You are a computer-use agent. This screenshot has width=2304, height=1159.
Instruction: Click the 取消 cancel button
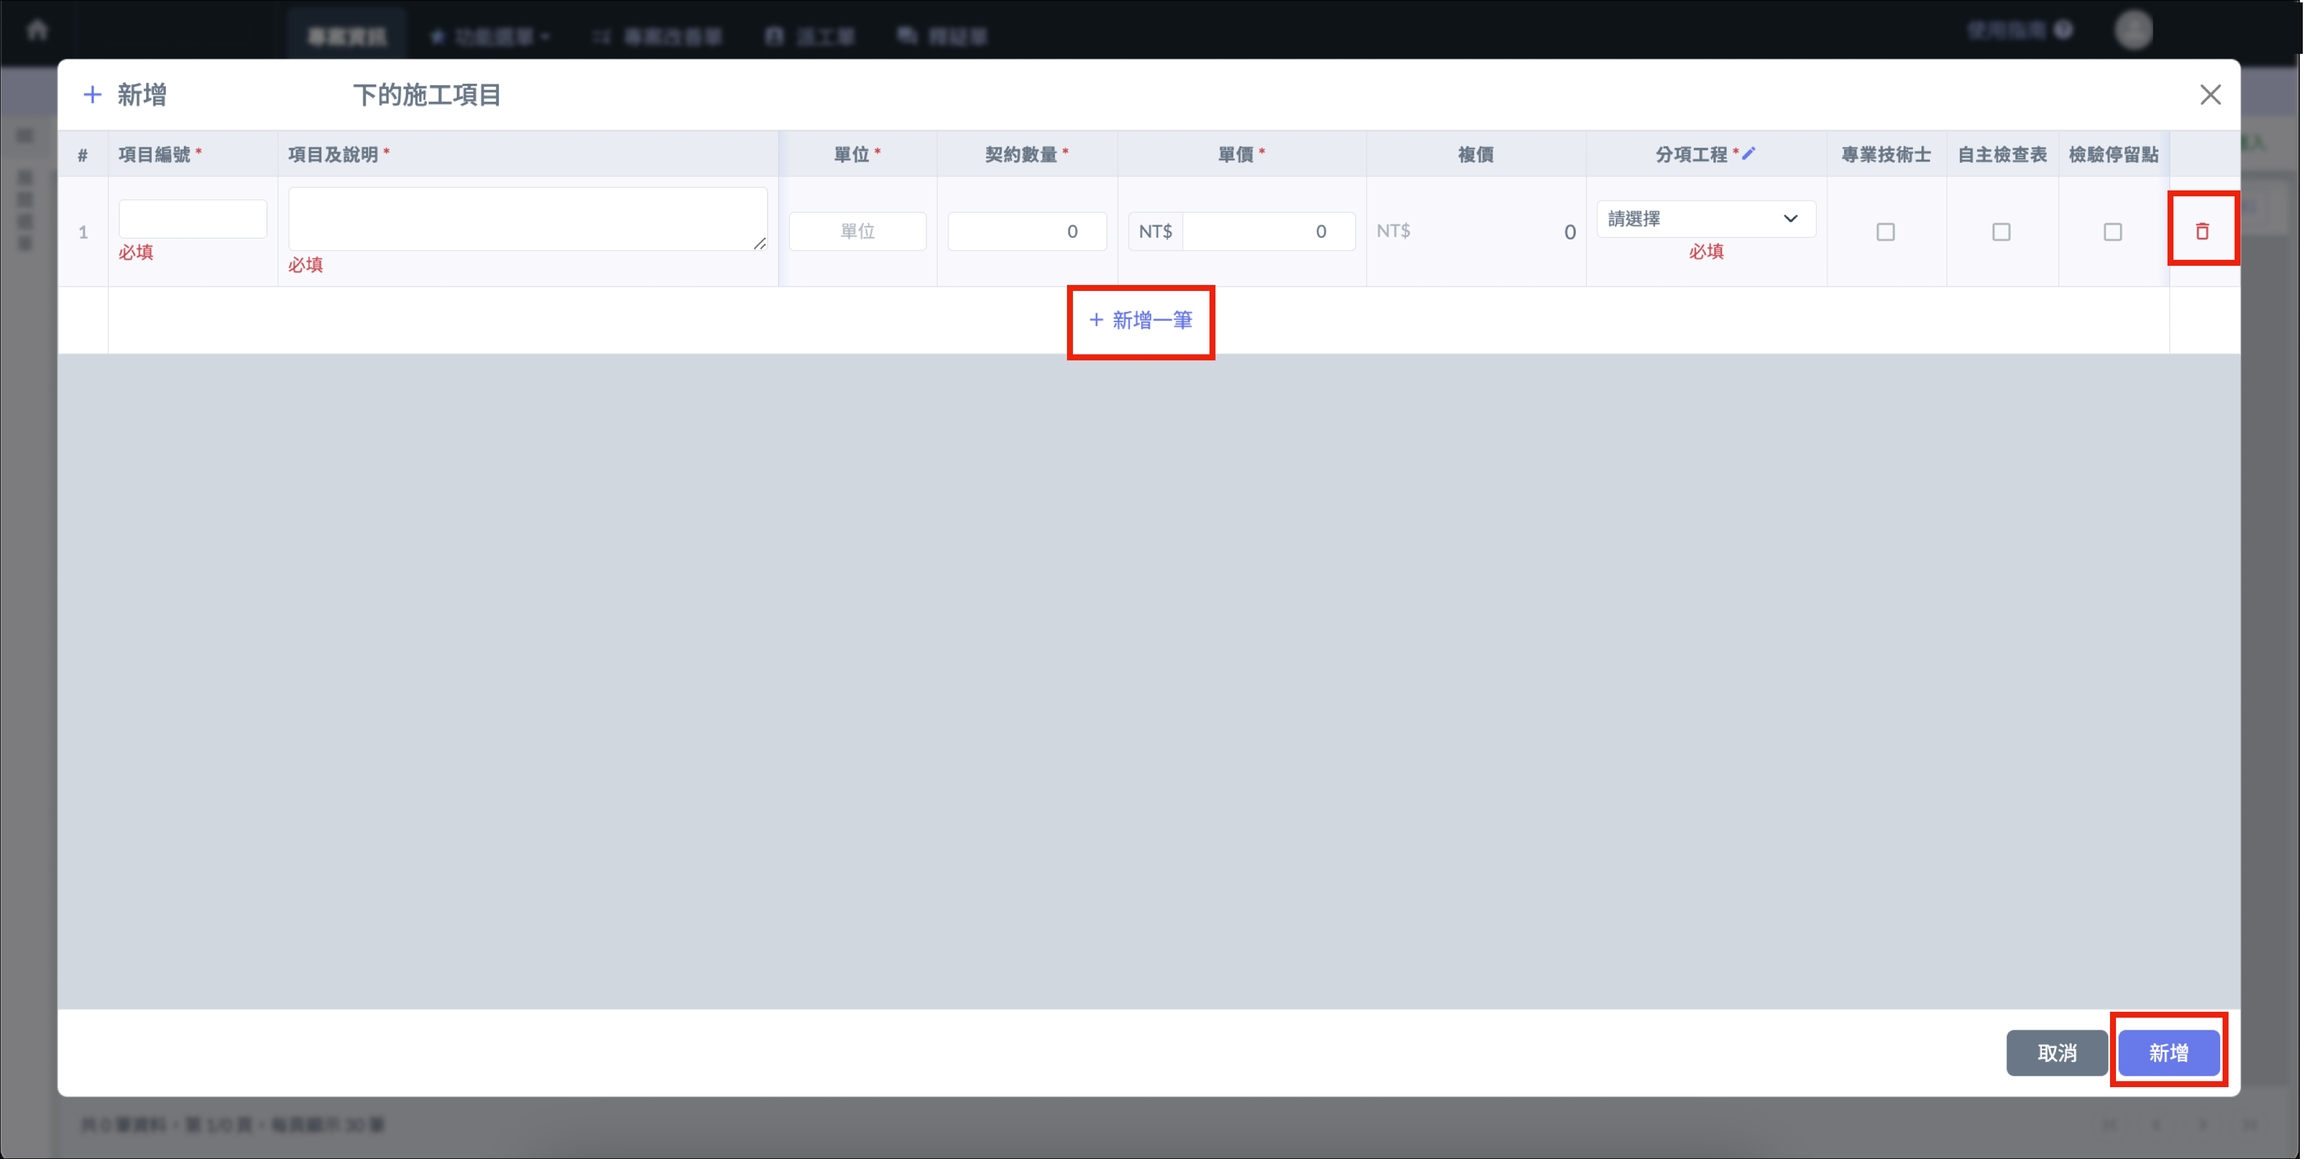(x=2056, y=1052)
